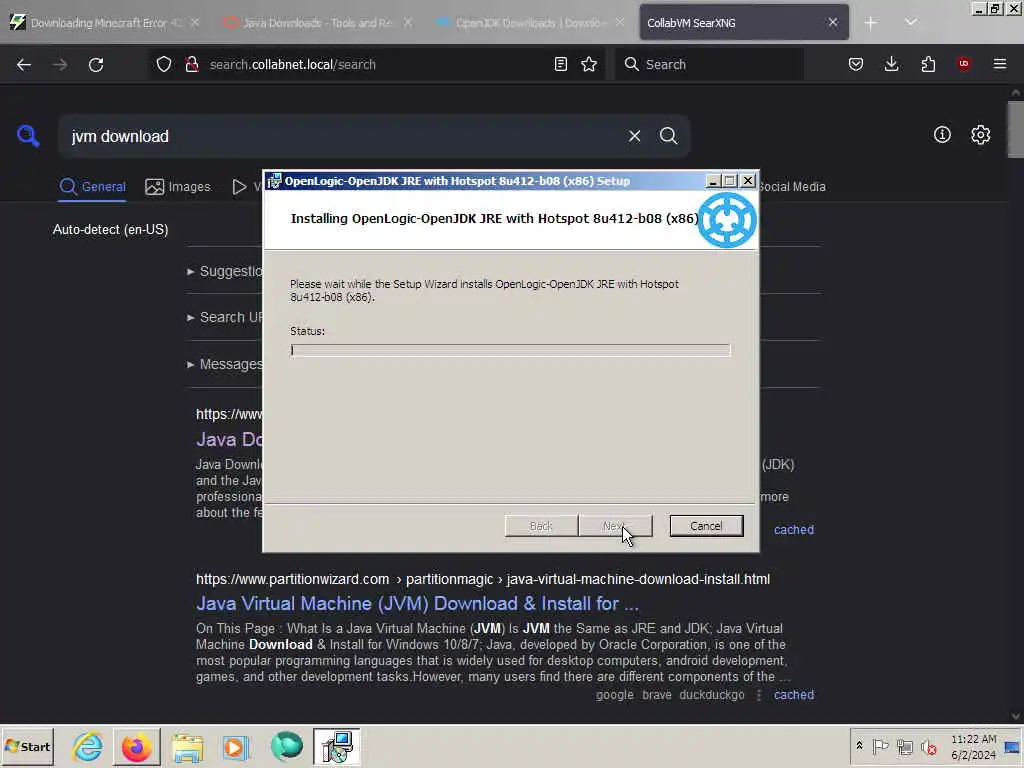Screen dimensions: 1024x768
Task: Click the uBlock Origin toolbar icon
Action: (x=964, y=64)
